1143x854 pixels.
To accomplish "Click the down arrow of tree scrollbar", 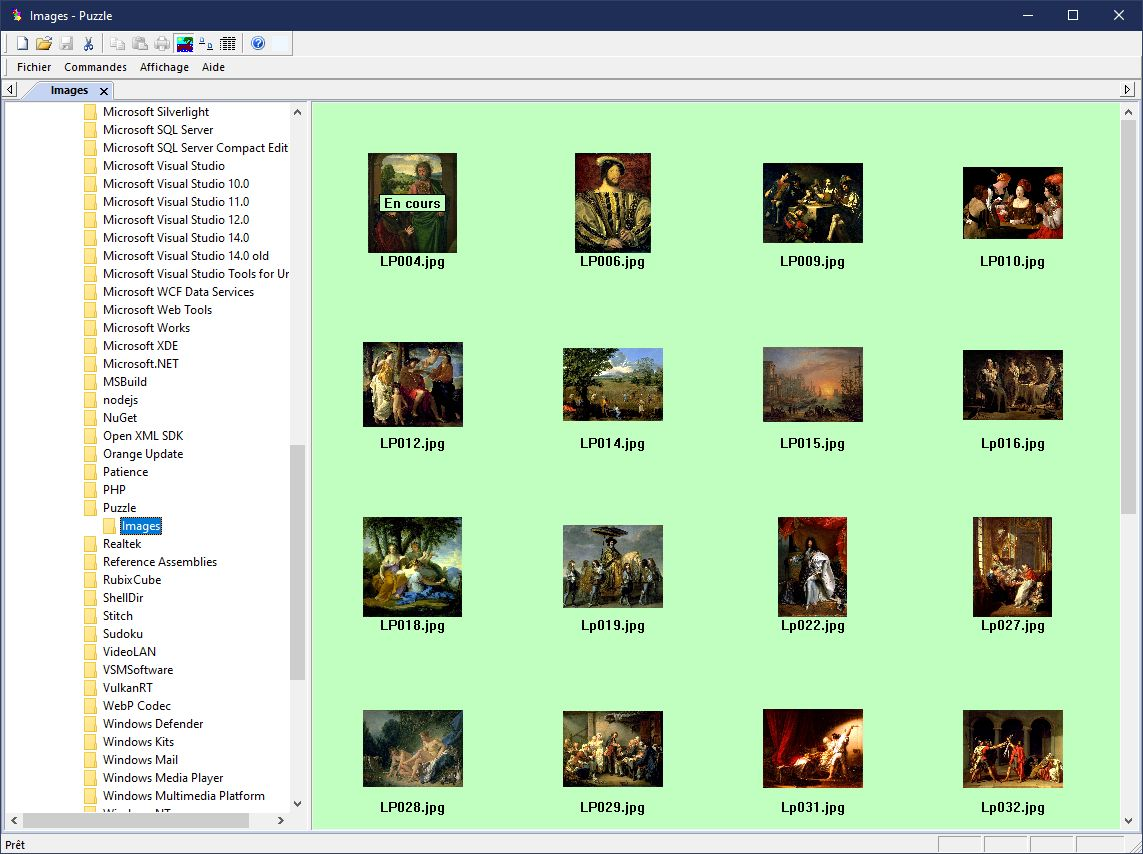I will 297,804.
